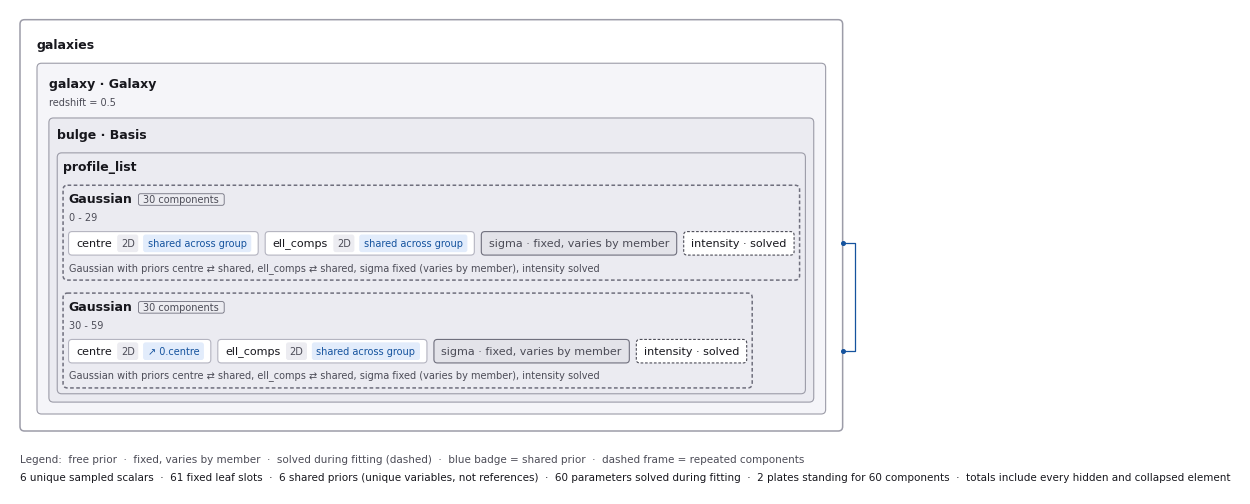Click the '↗ 0.centre' reference badge
This screenshot has height=504, width=1250.
(174, 352)
